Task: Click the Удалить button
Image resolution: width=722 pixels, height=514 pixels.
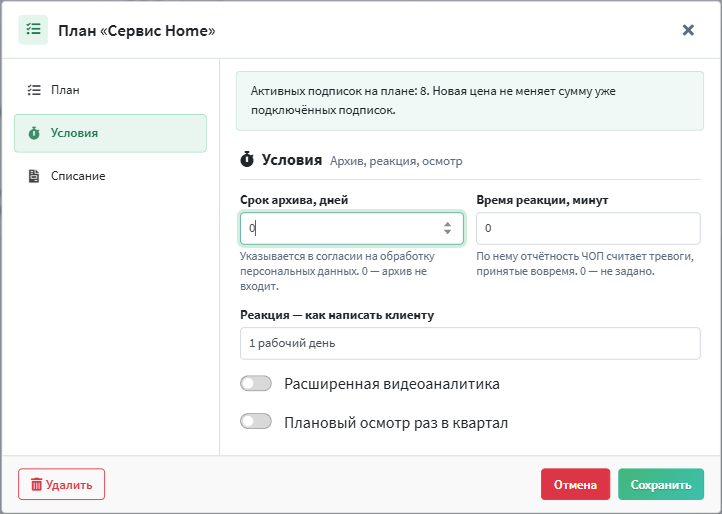Action: 62,484
